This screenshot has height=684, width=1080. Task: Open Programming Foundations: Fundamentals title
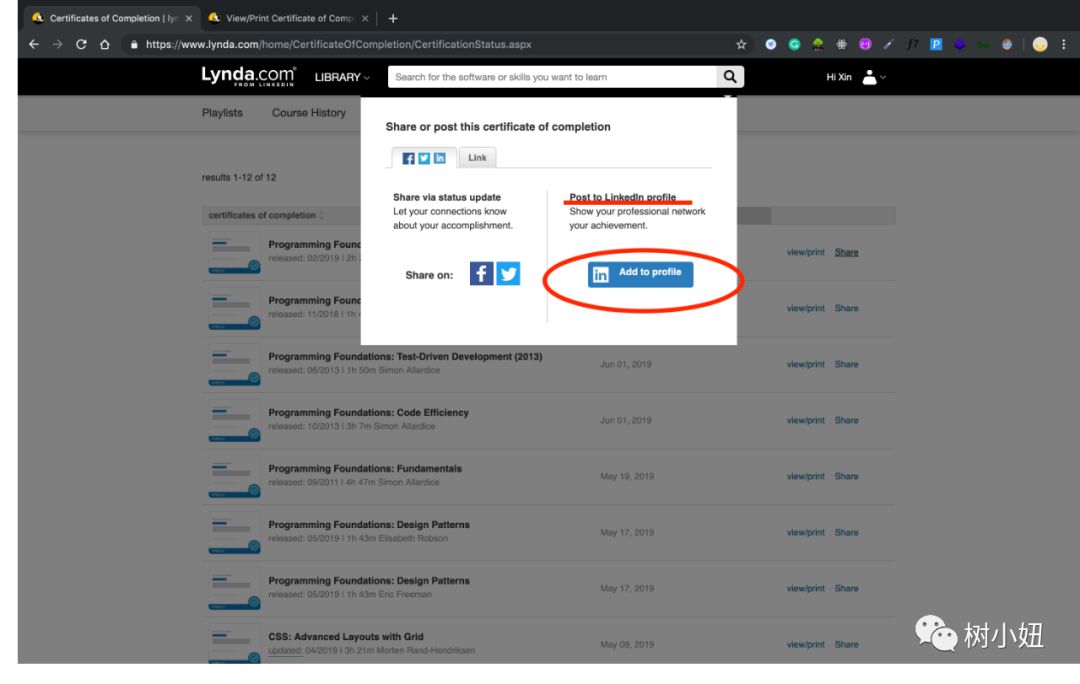tap(365, 468)
